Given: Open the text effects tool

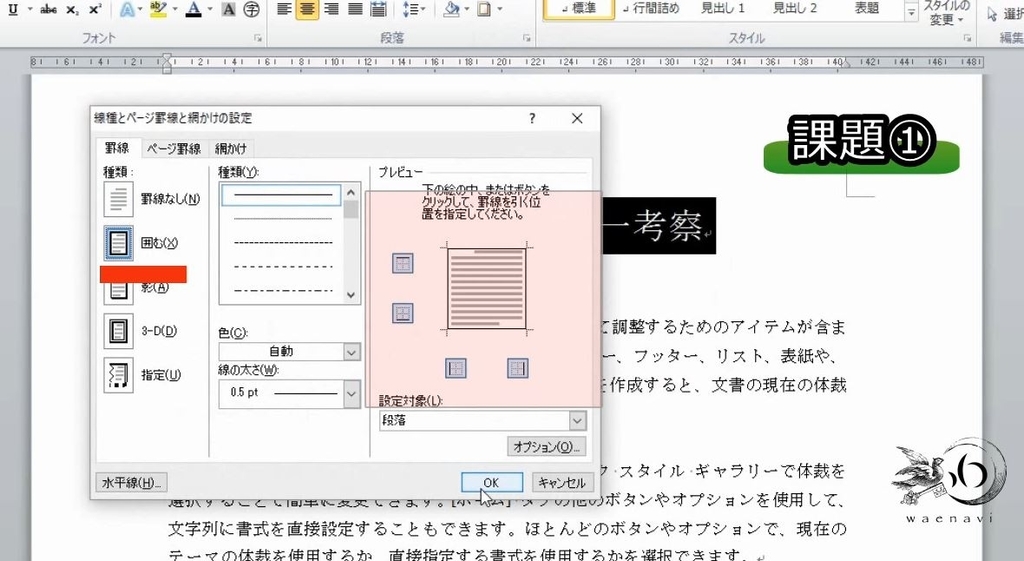Looking at the screenshot, I should point(127,9).
